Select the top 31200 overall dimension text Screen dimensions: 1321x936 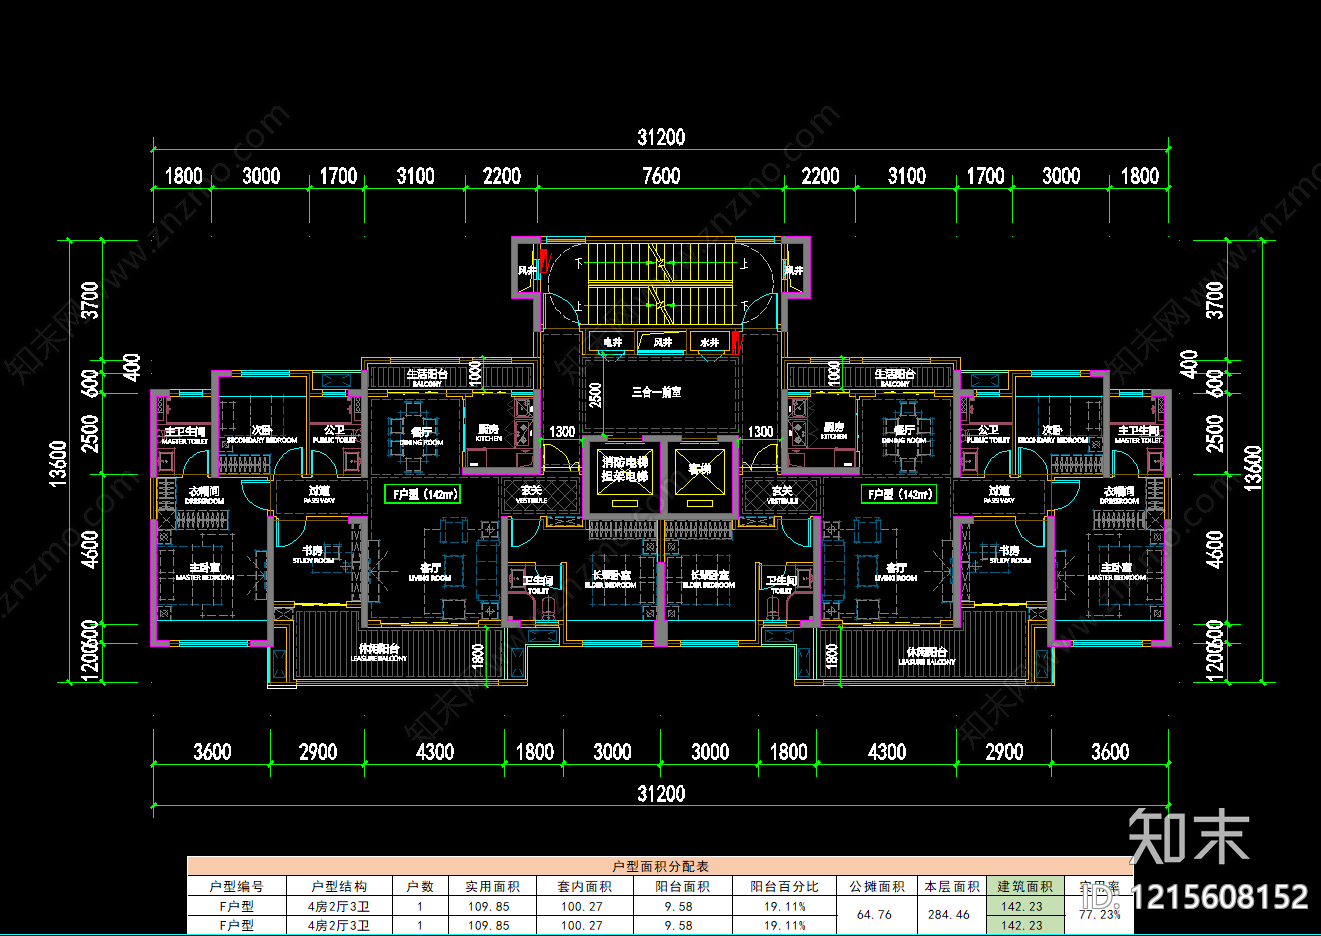coord(661,137)
